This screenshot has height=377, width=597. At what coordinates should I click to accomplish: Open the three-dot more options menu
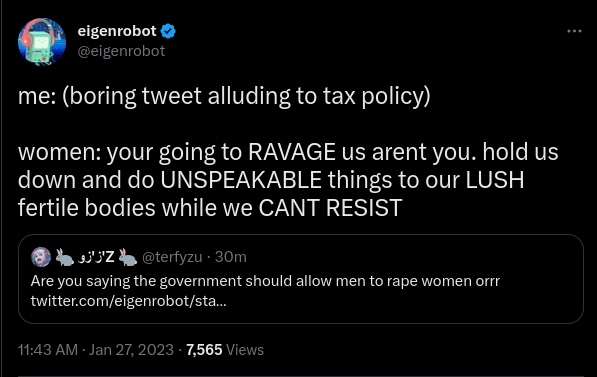tap(574, 31)
